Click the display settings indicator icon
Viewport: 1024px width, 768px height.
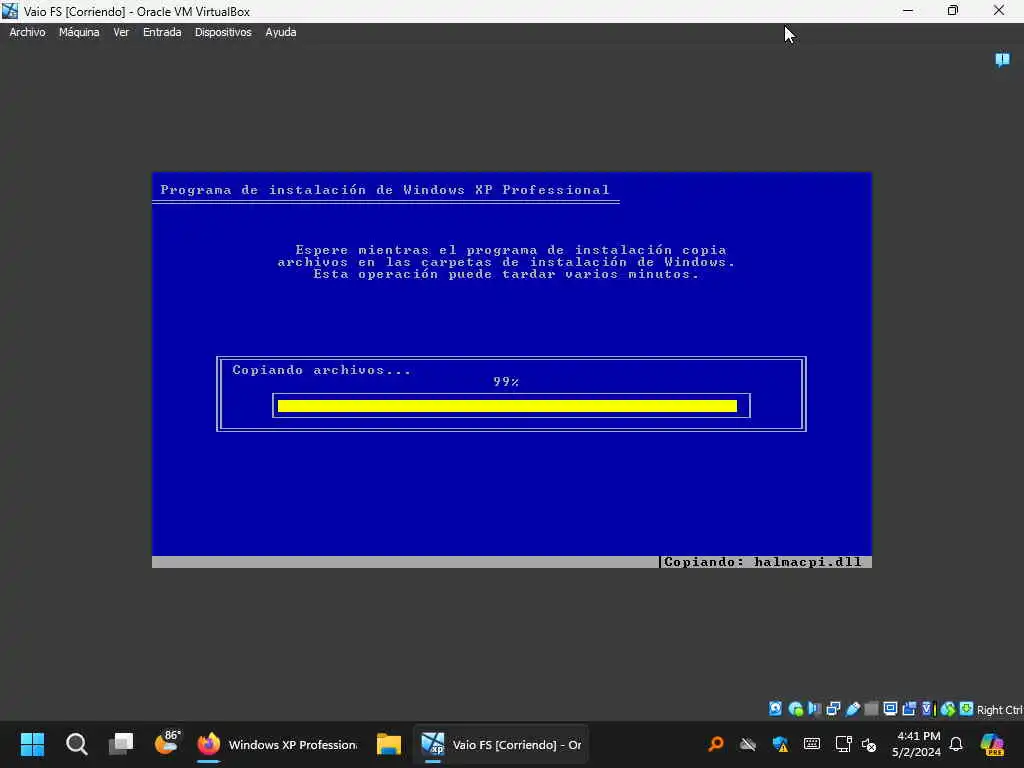[x=890, y=709]
